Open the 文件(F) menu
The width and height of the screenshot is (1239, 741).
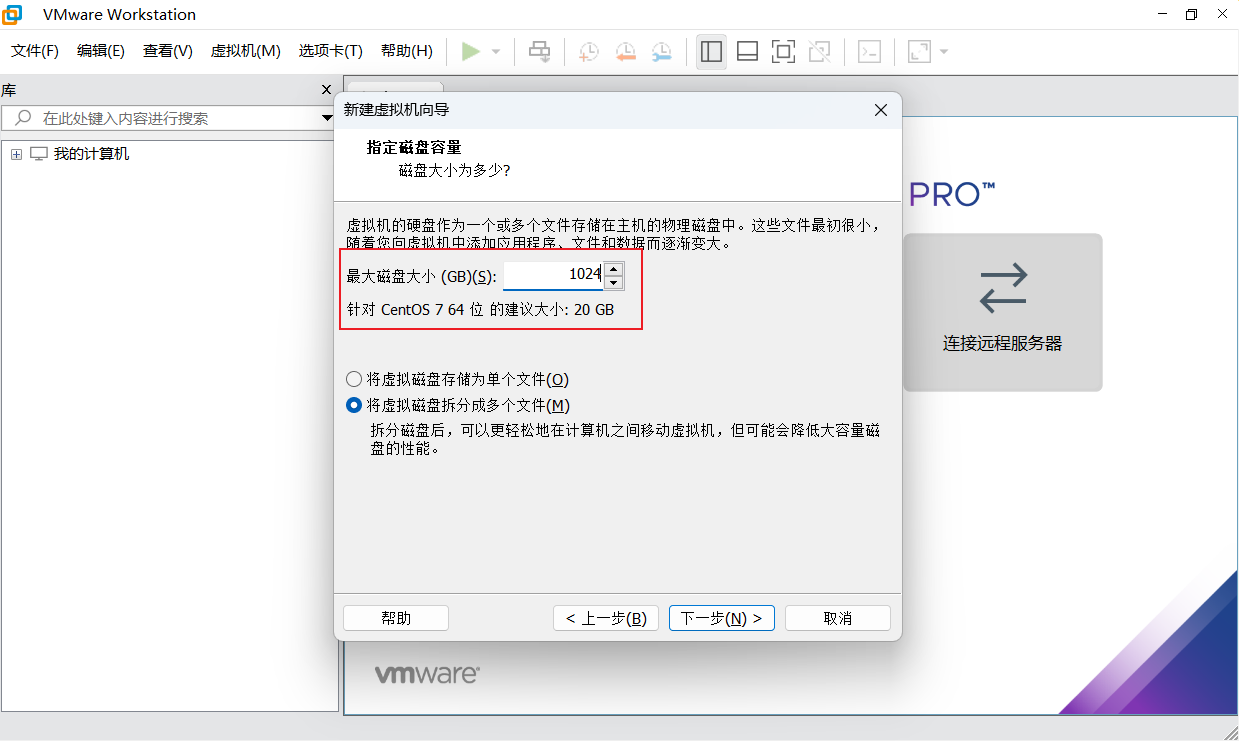(x=35, y=51)
